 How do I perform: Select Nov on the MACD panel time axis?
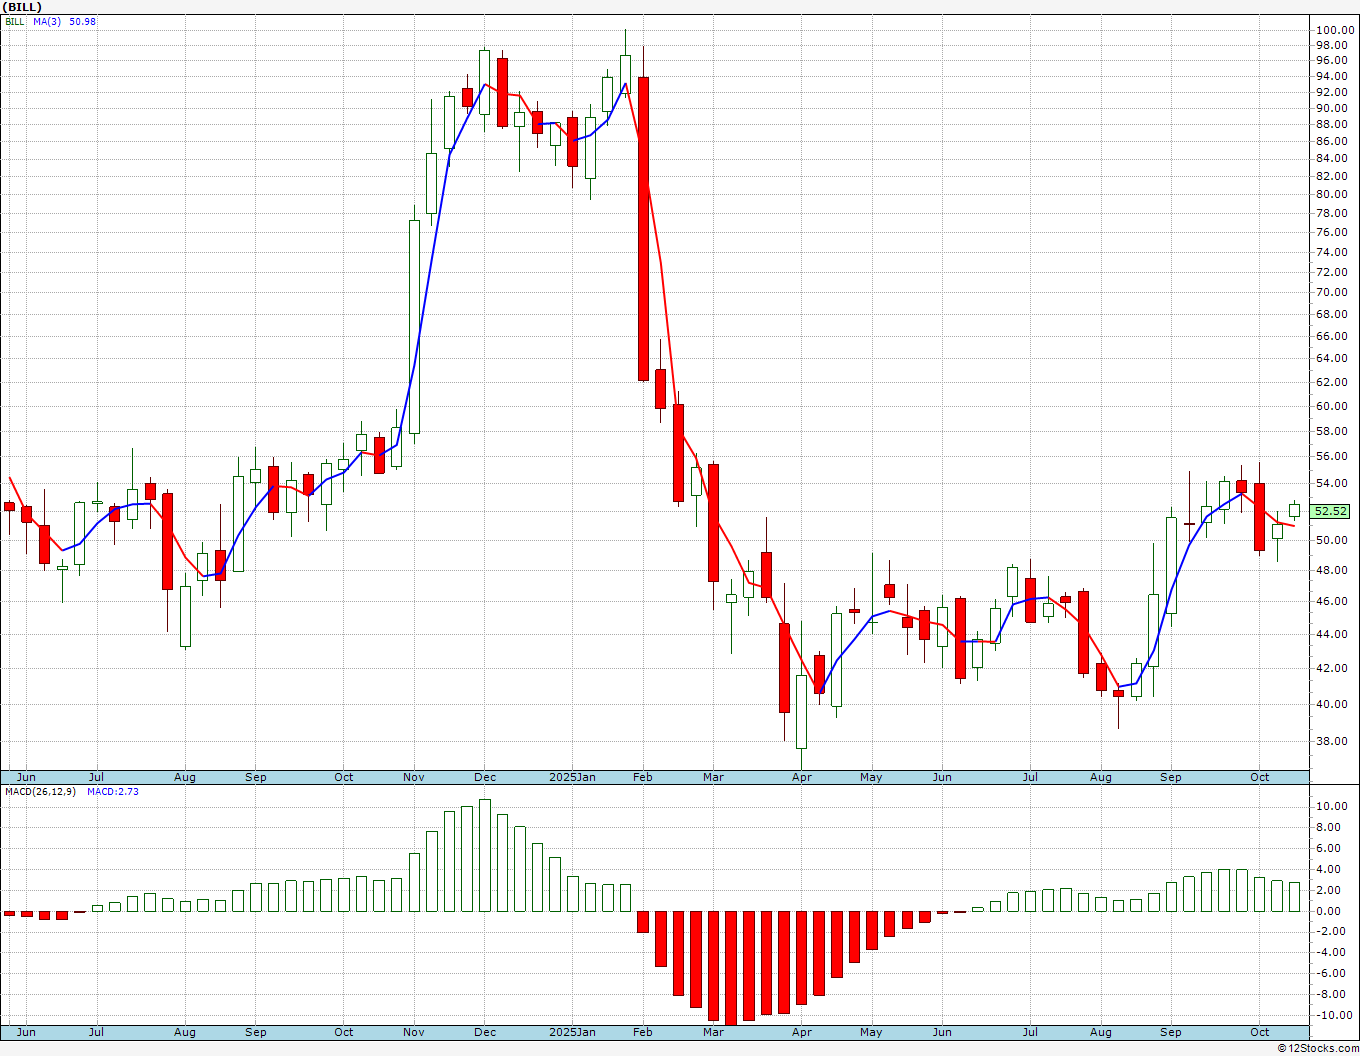(x=414, y=1032)
